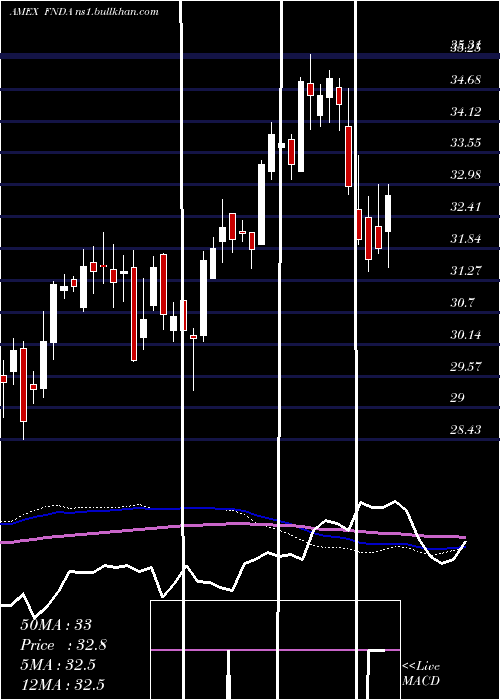Click the 34.12 price axis label

pyautogui.click(x=466, y=111)
